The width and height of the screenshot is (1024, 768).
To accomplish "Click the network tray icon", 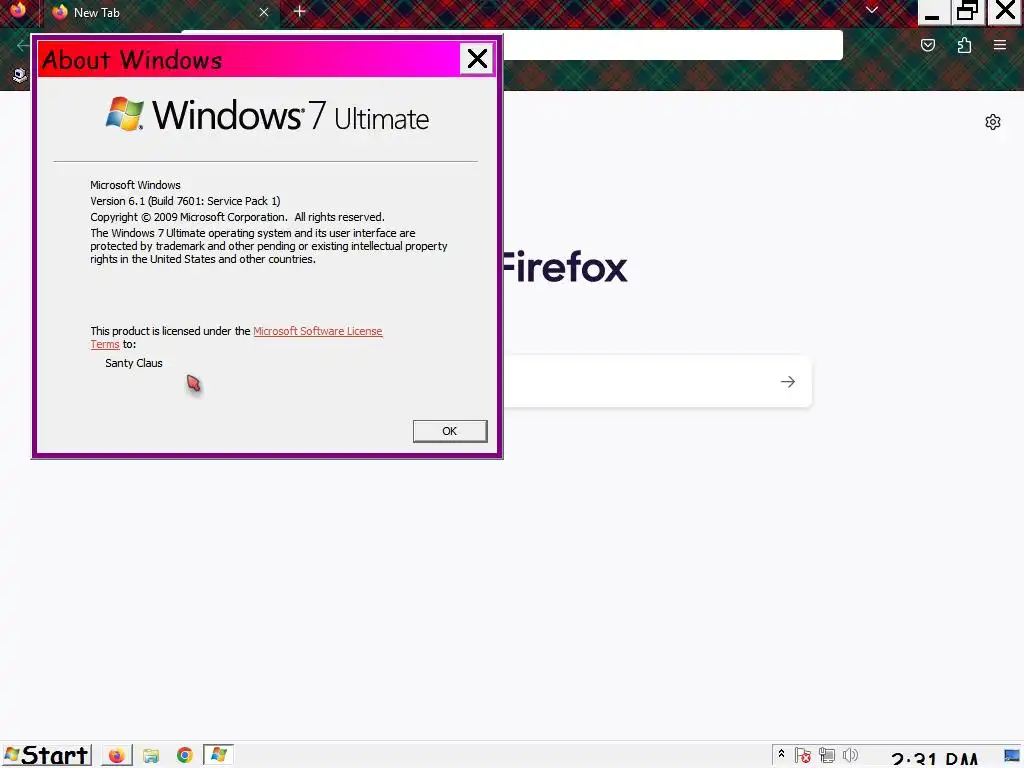I will tap(827, 756).
